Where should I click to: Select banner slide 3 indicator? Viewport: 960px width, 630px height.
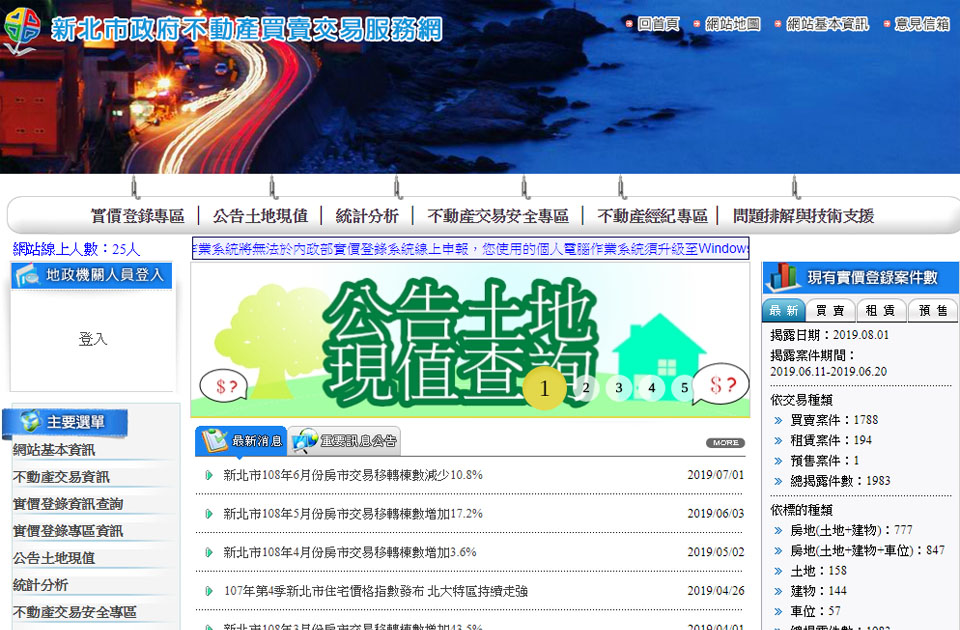click(619, 388)
